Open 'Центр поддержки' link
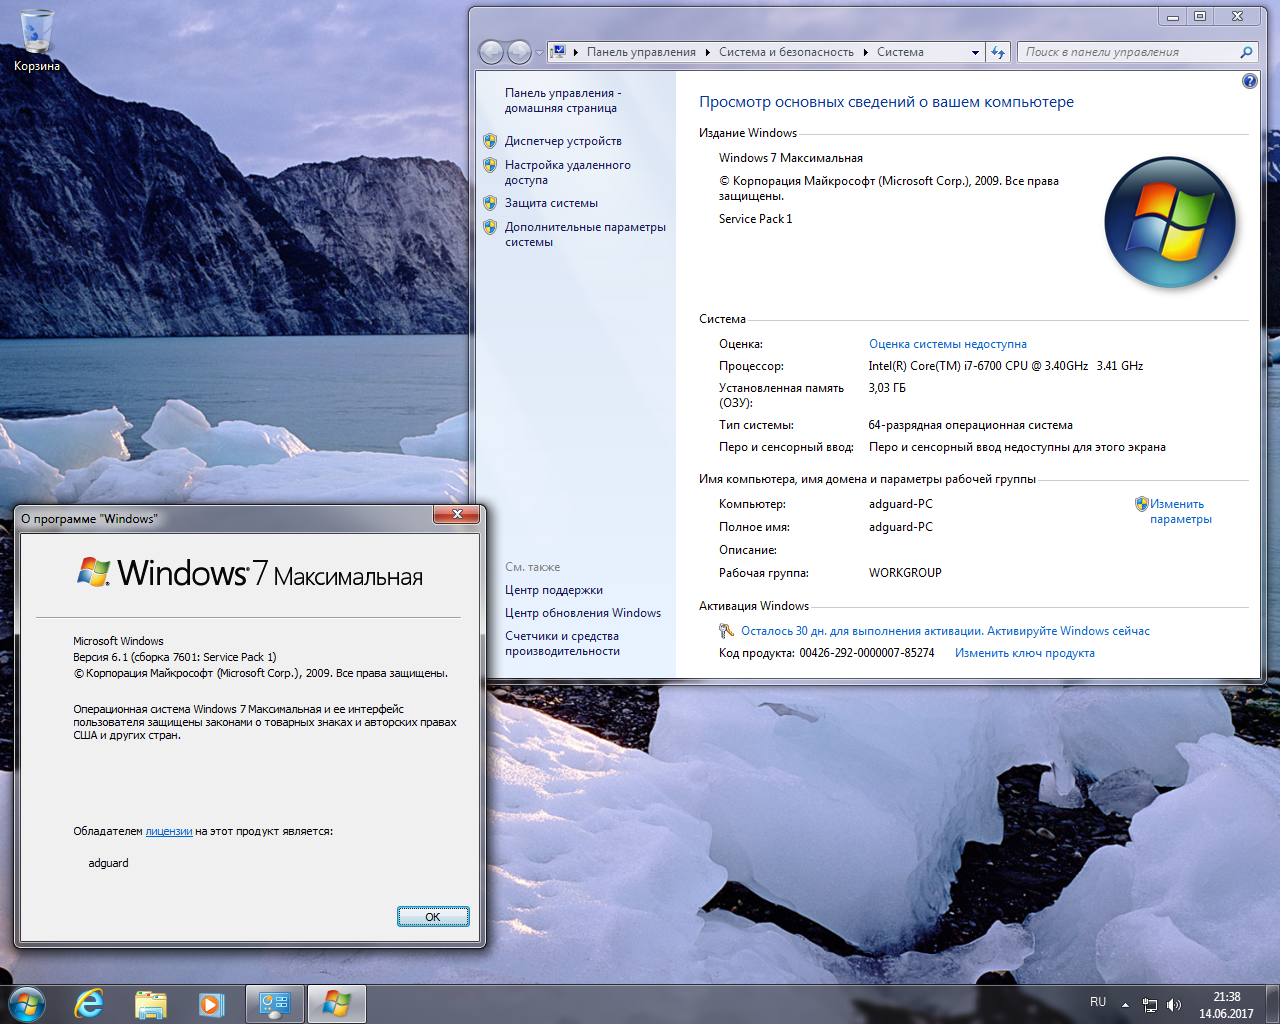 click(553, 590)
